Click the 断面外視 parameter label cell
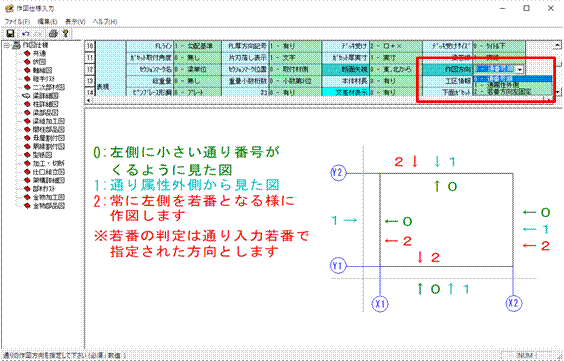Screen dimensions: 564x361 click(346, 69)
